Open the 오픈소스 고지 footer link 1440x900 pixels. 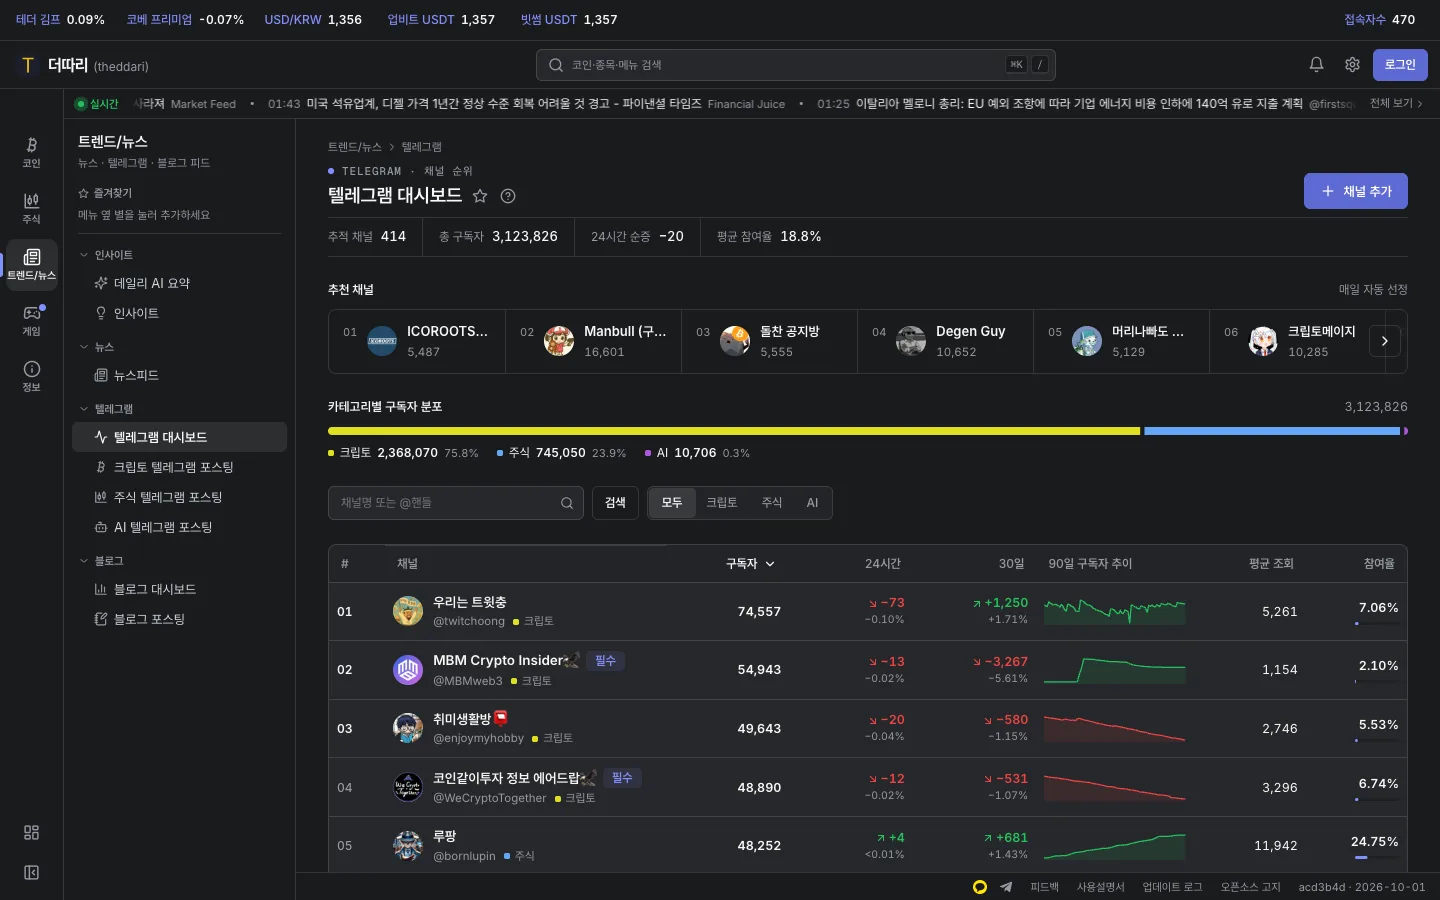[x=1251, y=887]
